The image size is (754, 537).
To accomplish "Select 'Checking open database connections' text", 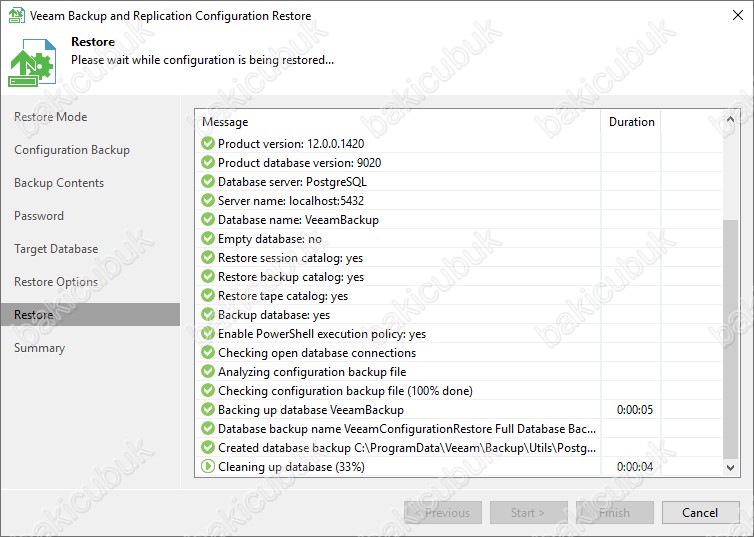I will 317,353.
